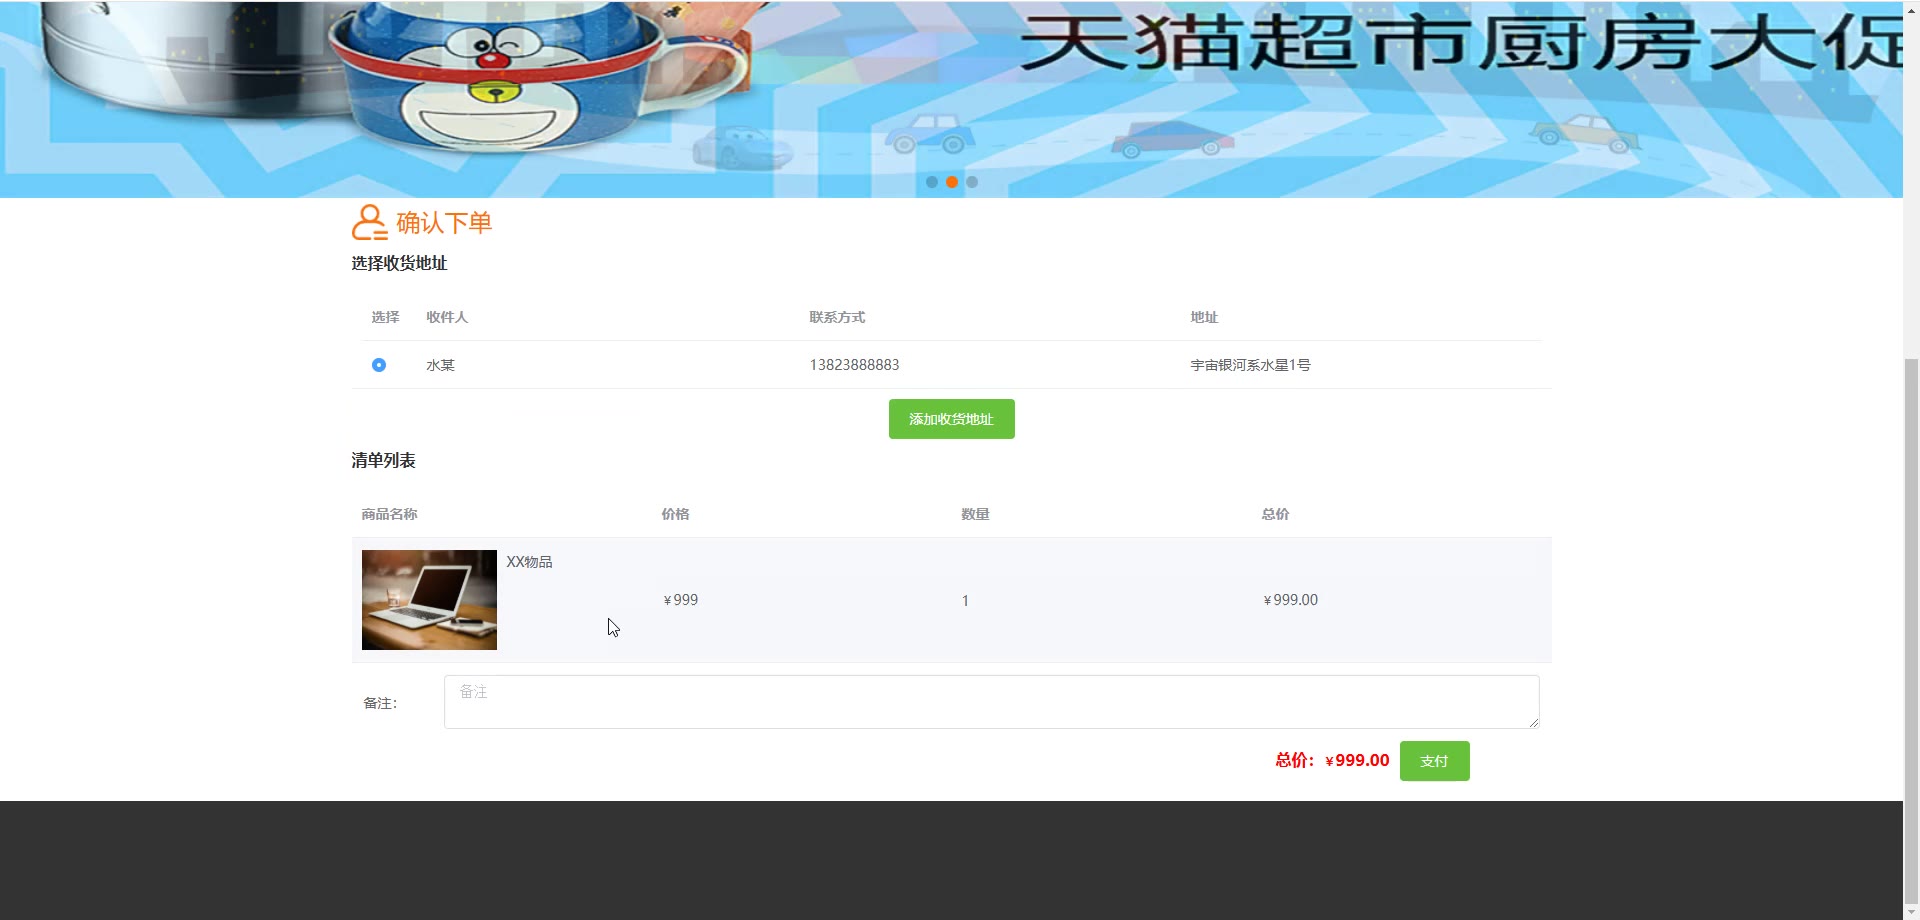This screenshot has height=920, width=1920.
Task: Click phone number 13823888883
Action: coord(854,365)
